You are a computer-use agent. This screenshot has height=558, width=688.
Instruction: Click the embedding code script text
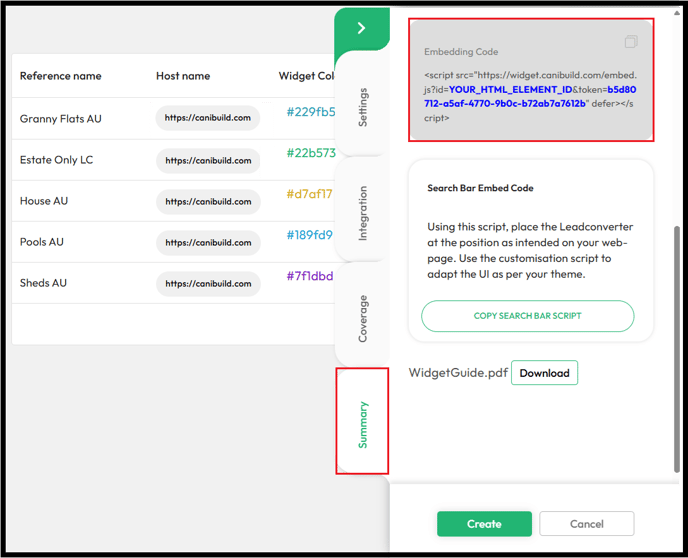tap(530, 97)
